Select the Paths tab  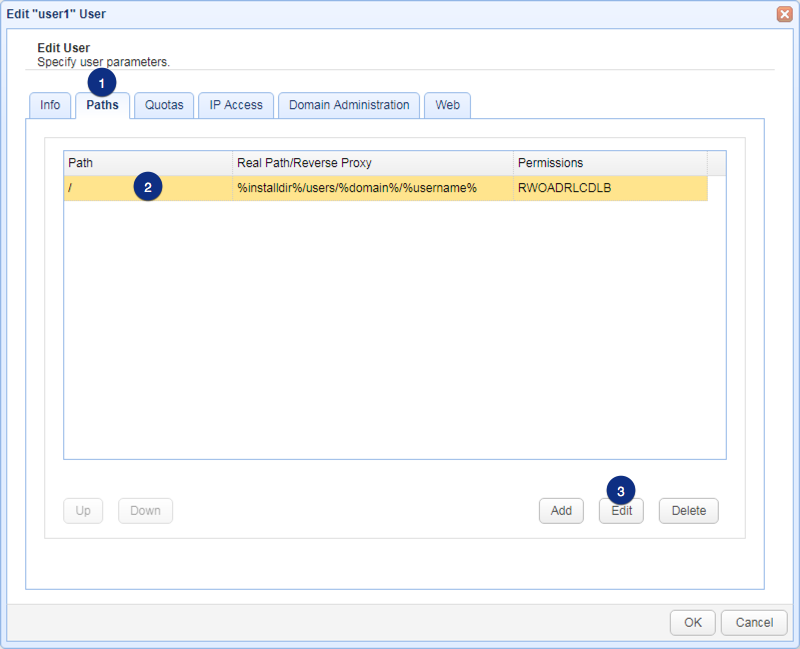(x=102, y=105)
